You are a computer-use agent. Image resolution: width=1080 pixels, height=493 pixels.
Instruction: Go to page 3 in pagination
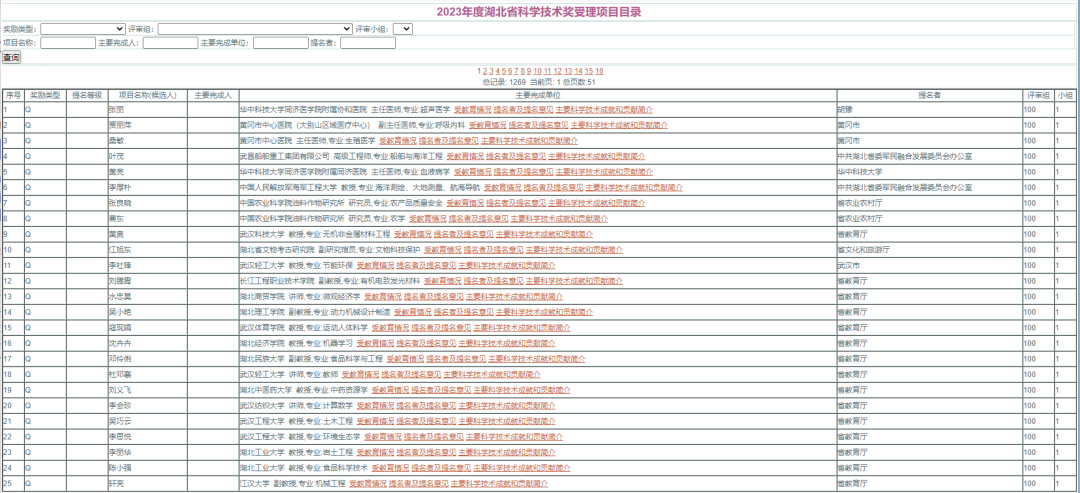pos(491,71)
